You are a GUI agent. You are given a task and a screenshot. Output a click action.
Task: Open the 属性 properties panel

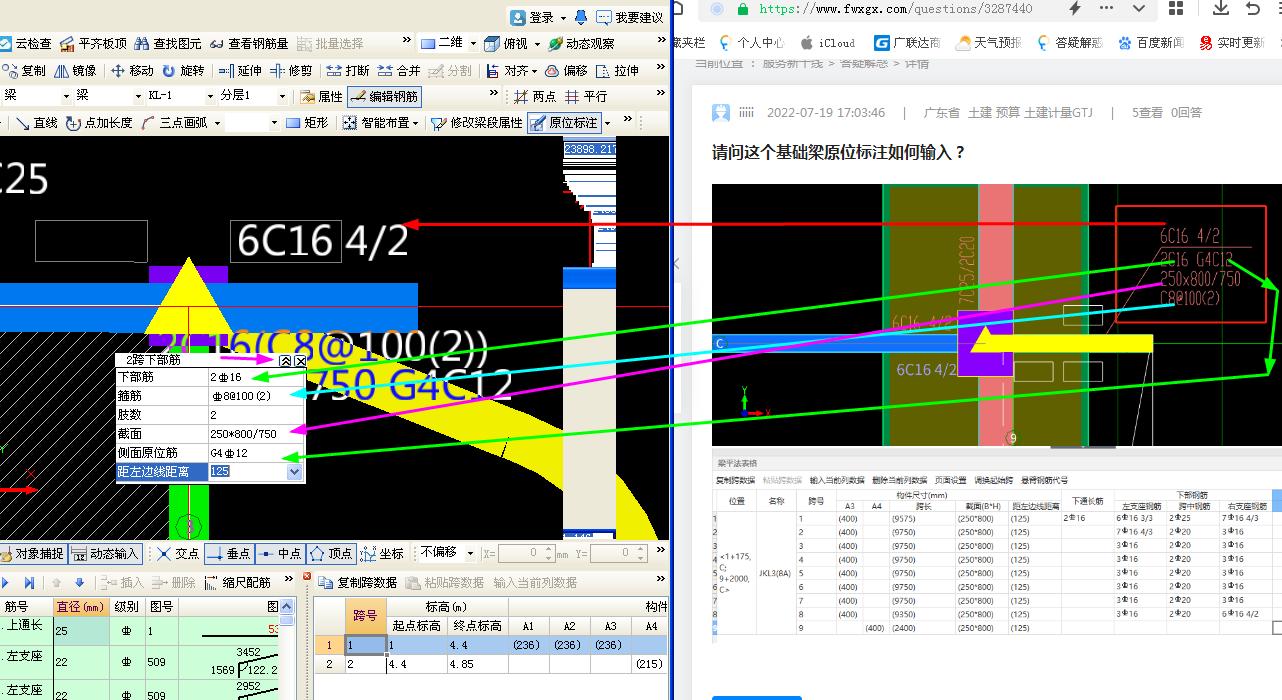(321, 97)
